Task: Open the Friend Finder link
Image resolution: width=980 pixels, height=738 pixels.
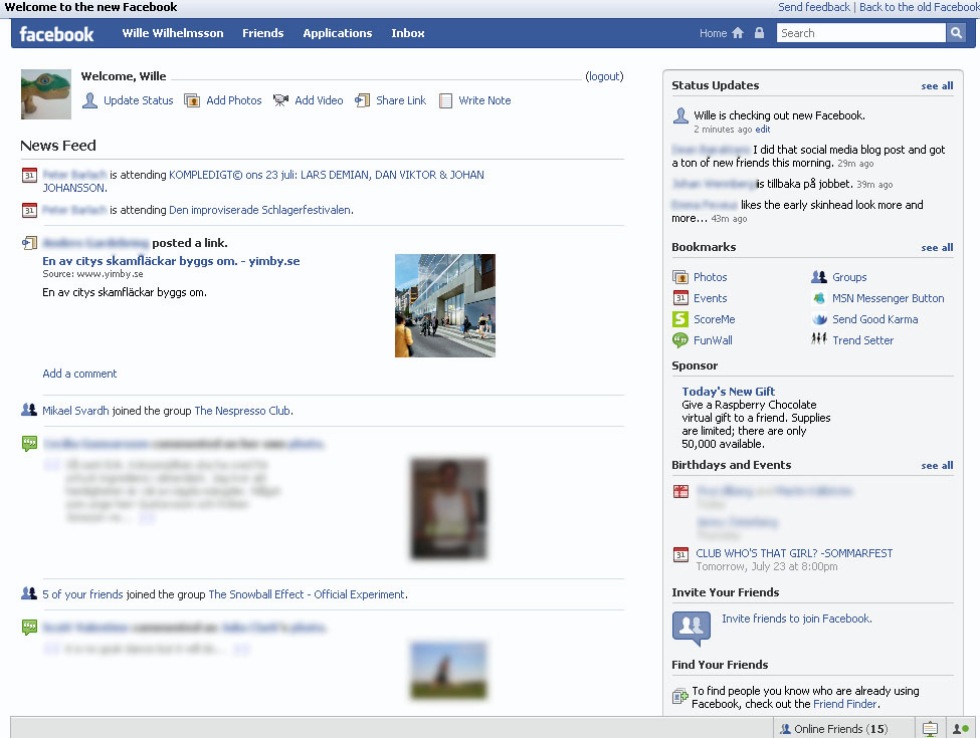Action: (845, 704)
